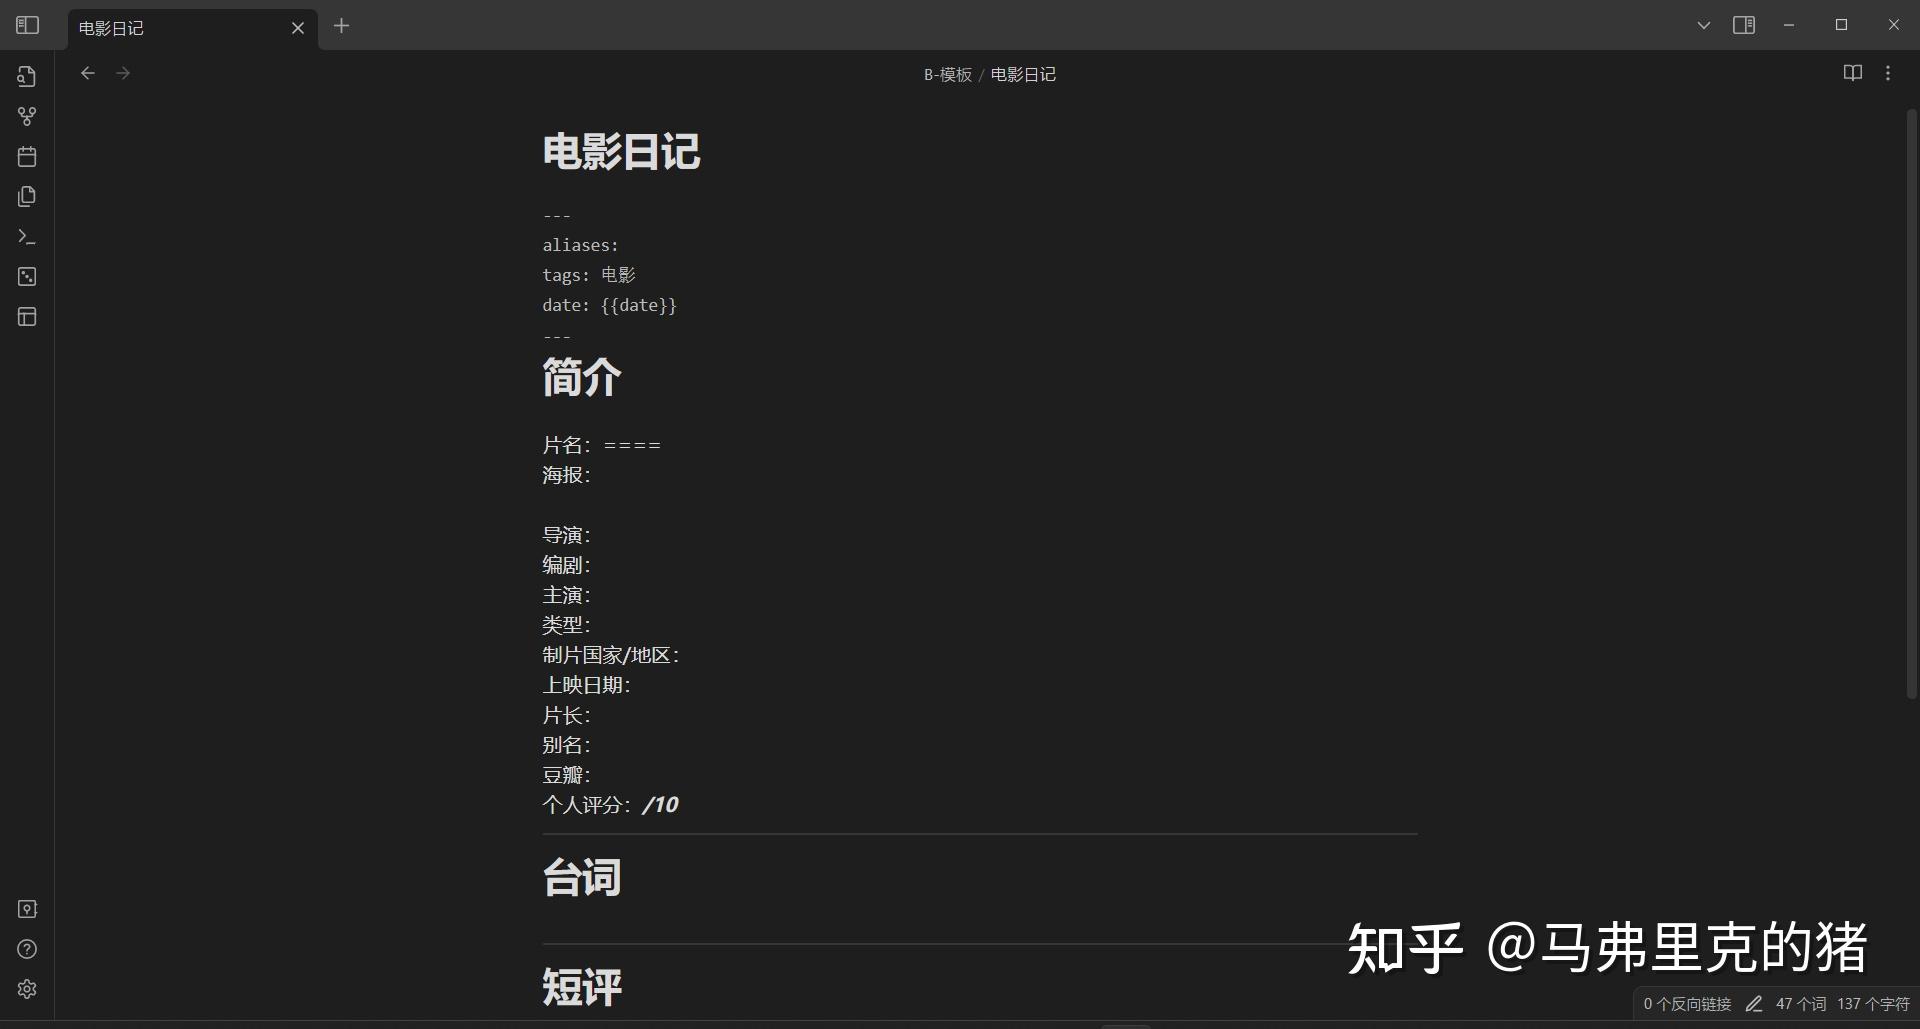Toggle the right sidebar panel
1920x1029 pixels.
1744,24
